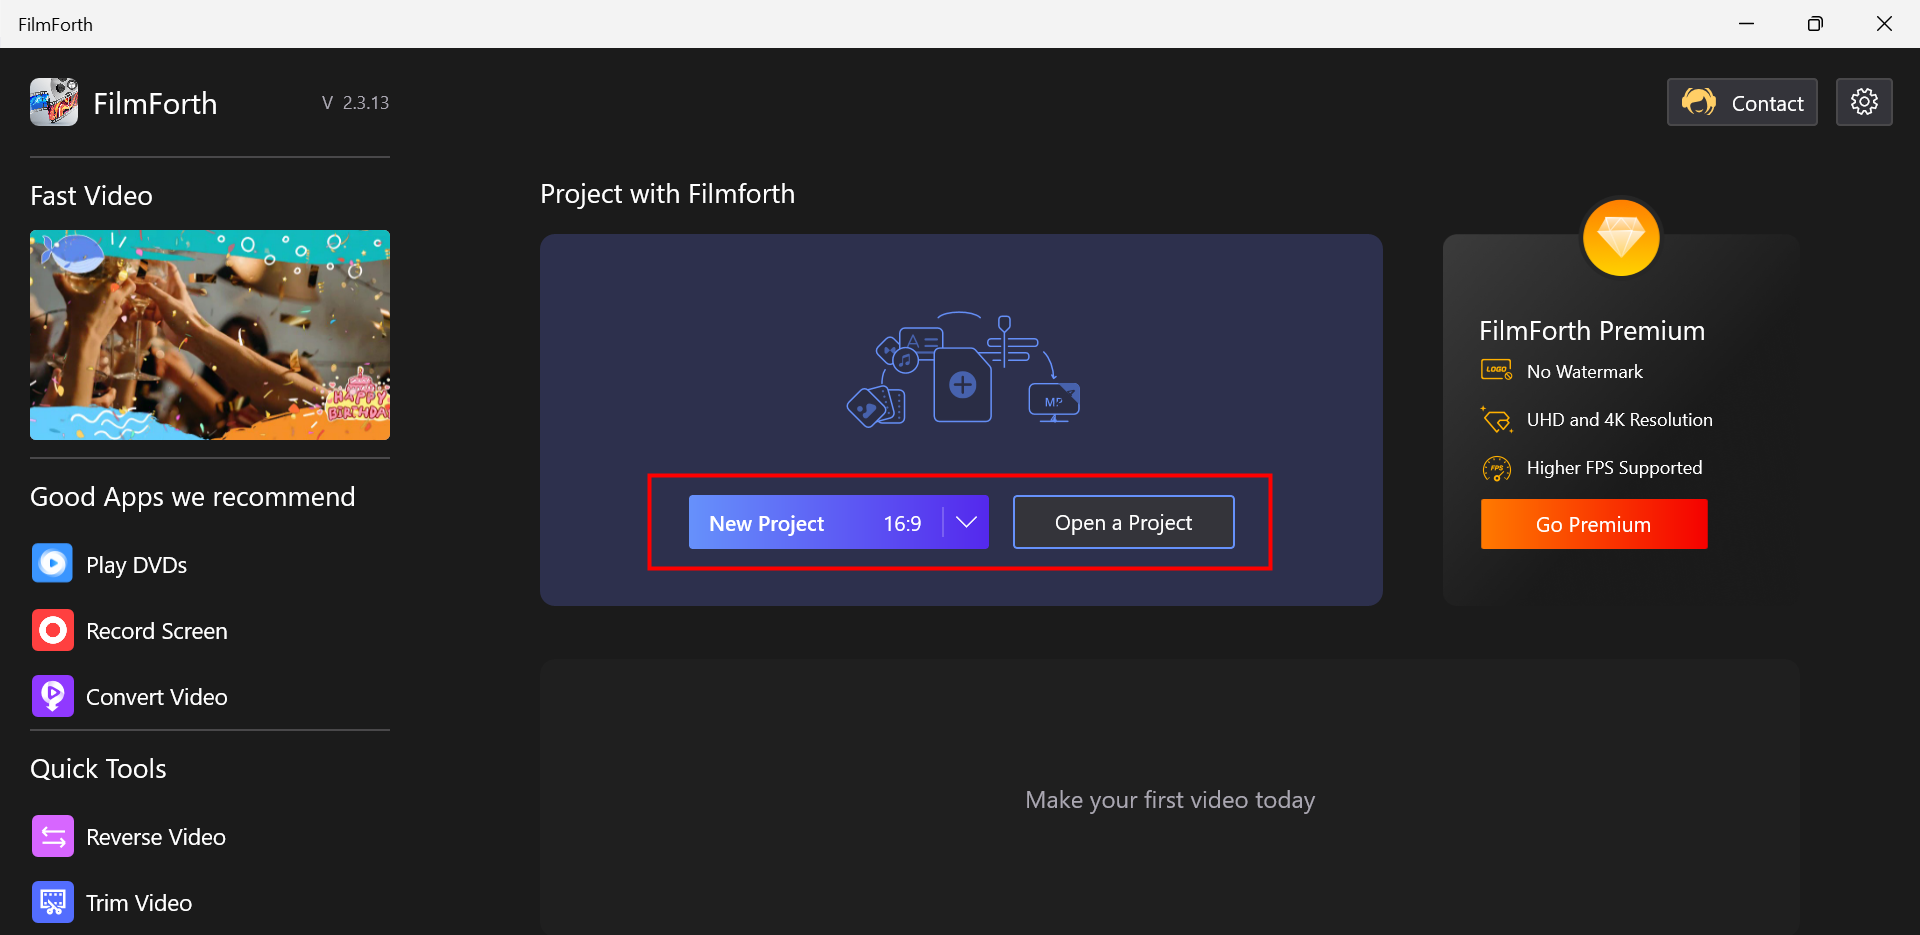Viewport: 1920px width, 935px height.
Task: Click the Go Premium button
Action: (1594, 524)
